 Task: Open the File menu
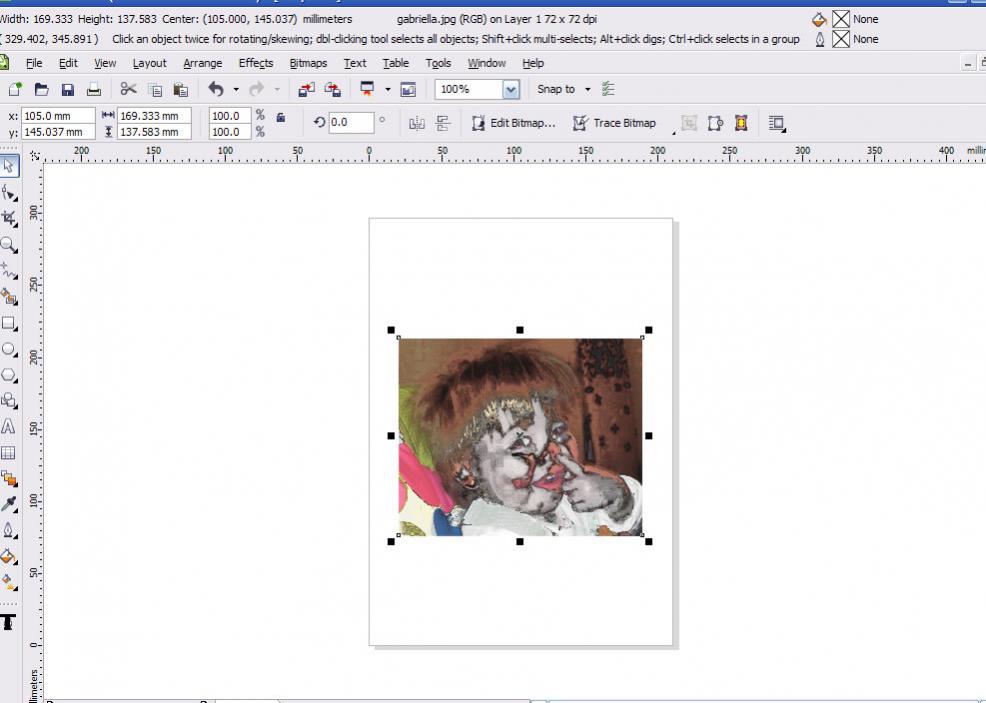[34, 64]
